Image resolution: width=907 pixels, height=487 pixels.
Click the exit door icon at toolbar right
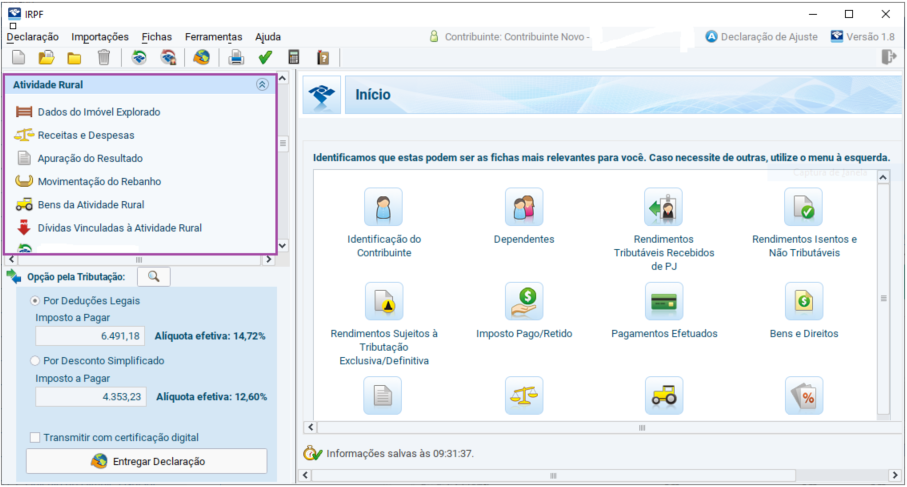888,57
